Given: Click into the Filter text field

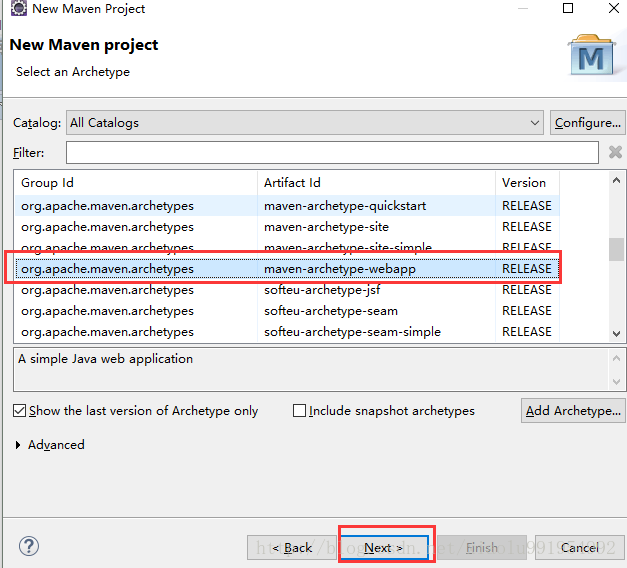Looking at the screenshot, I should (332, 152).
